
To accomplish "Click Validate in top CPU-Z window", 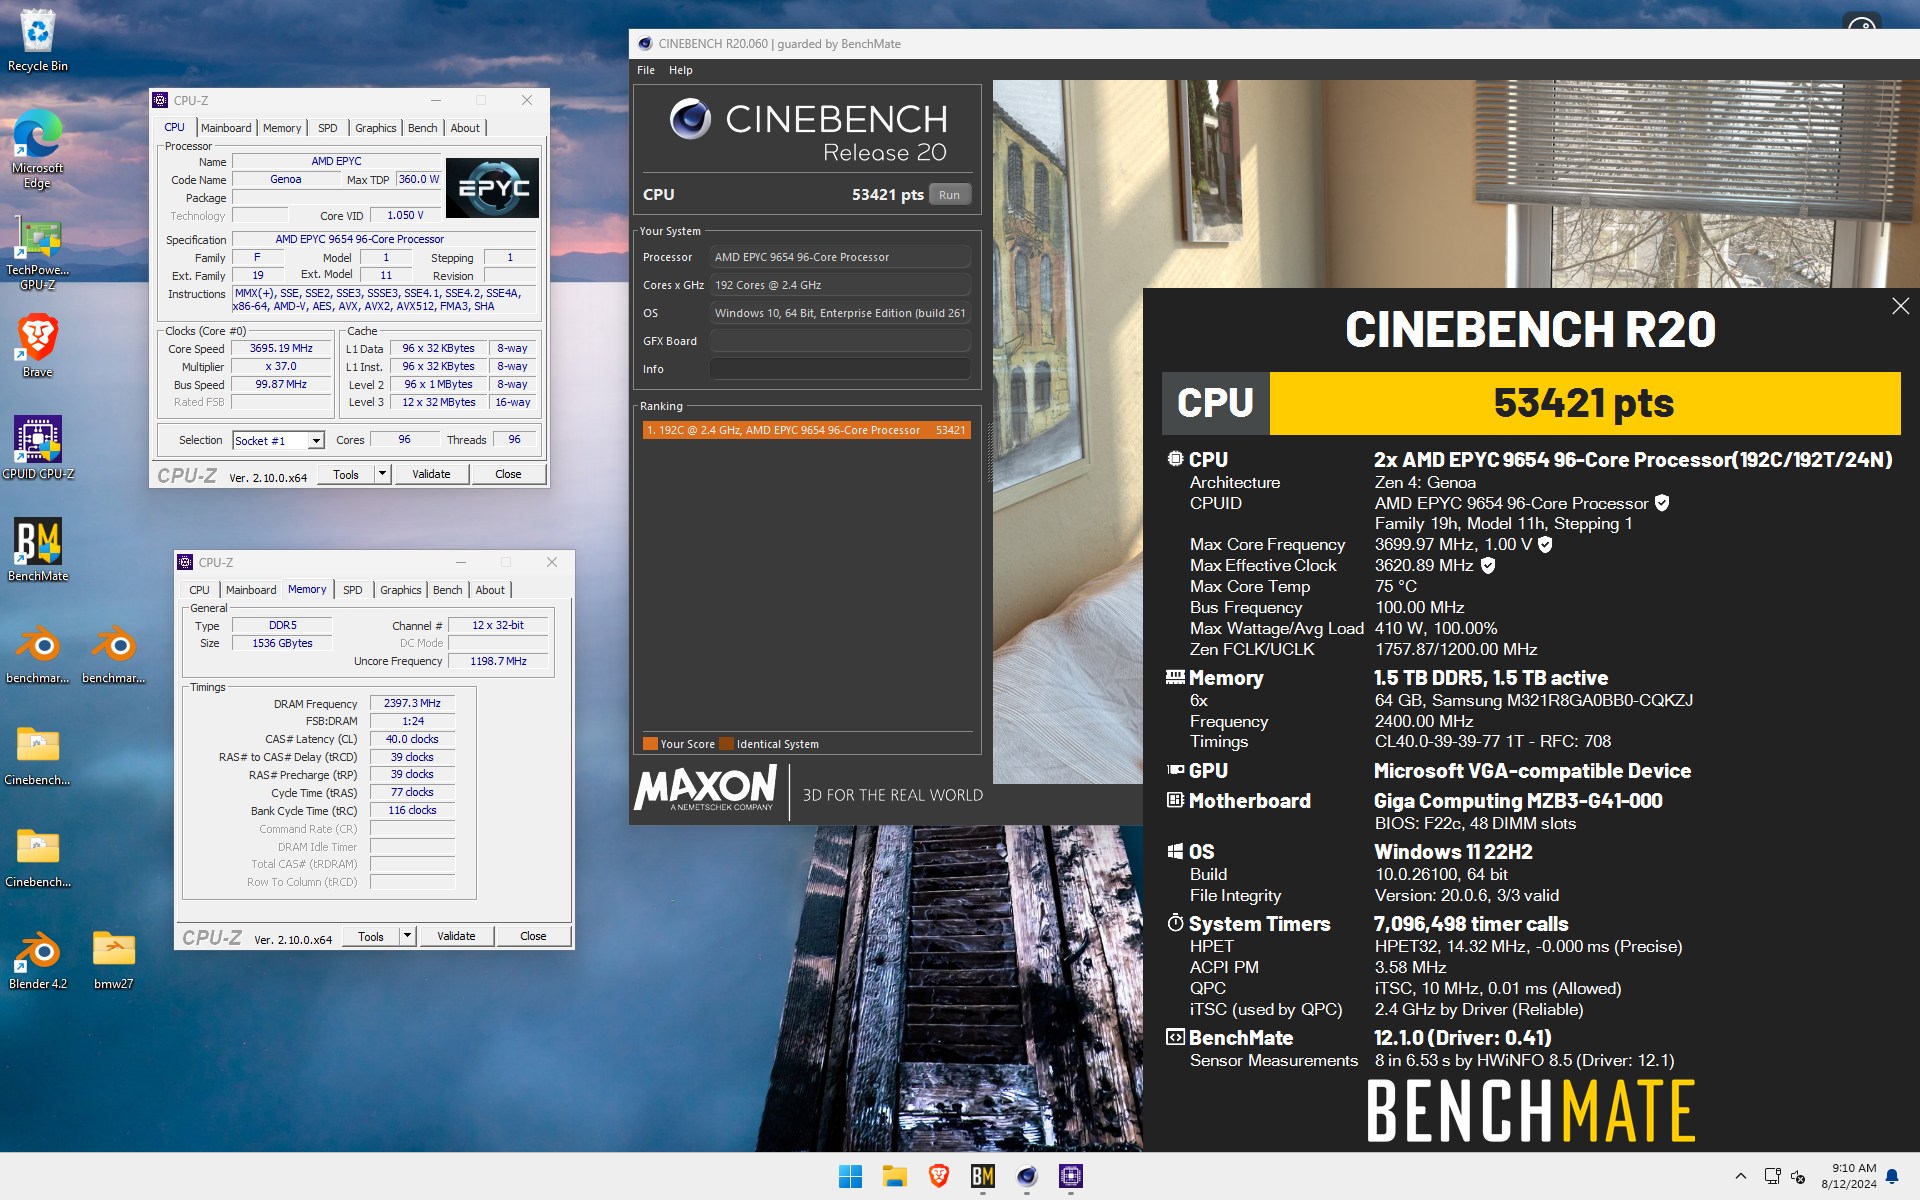I will (x=431, y=474).
